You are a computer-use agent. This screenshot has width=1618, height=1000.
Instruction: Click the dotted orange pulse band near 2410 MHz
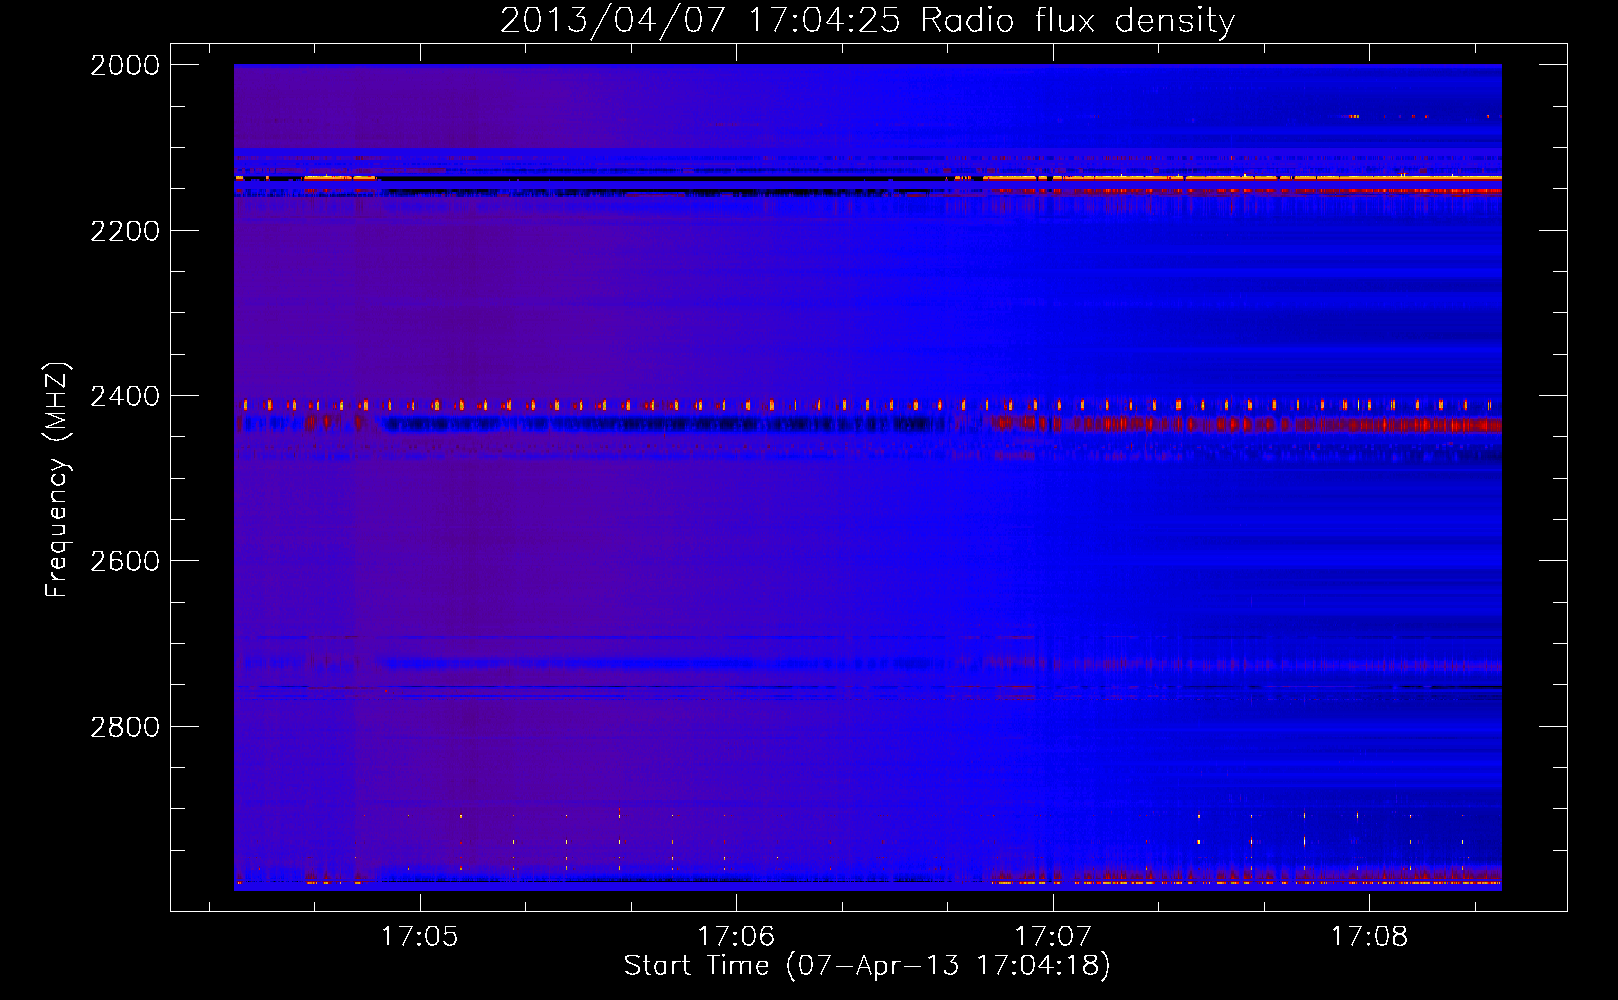point(868,405)
